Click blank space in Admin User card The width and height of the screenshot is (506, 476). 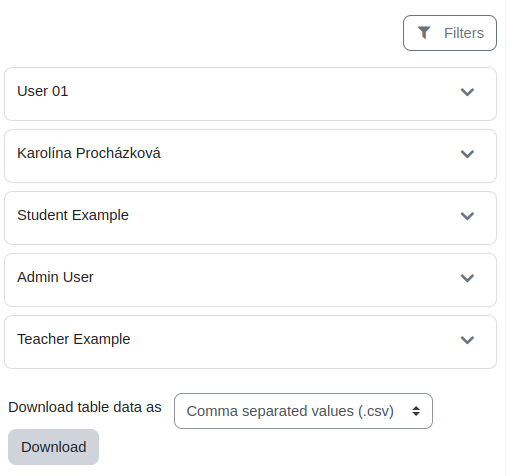pos(267,280)
